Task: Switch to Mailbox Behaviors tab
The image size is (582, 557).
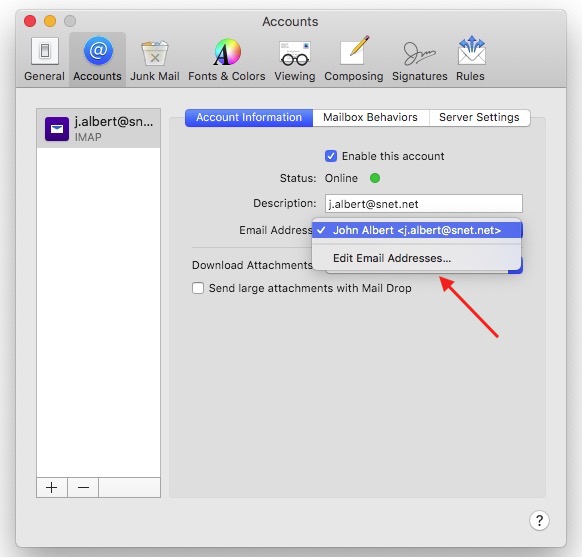Action: click(x=370, y=118)
